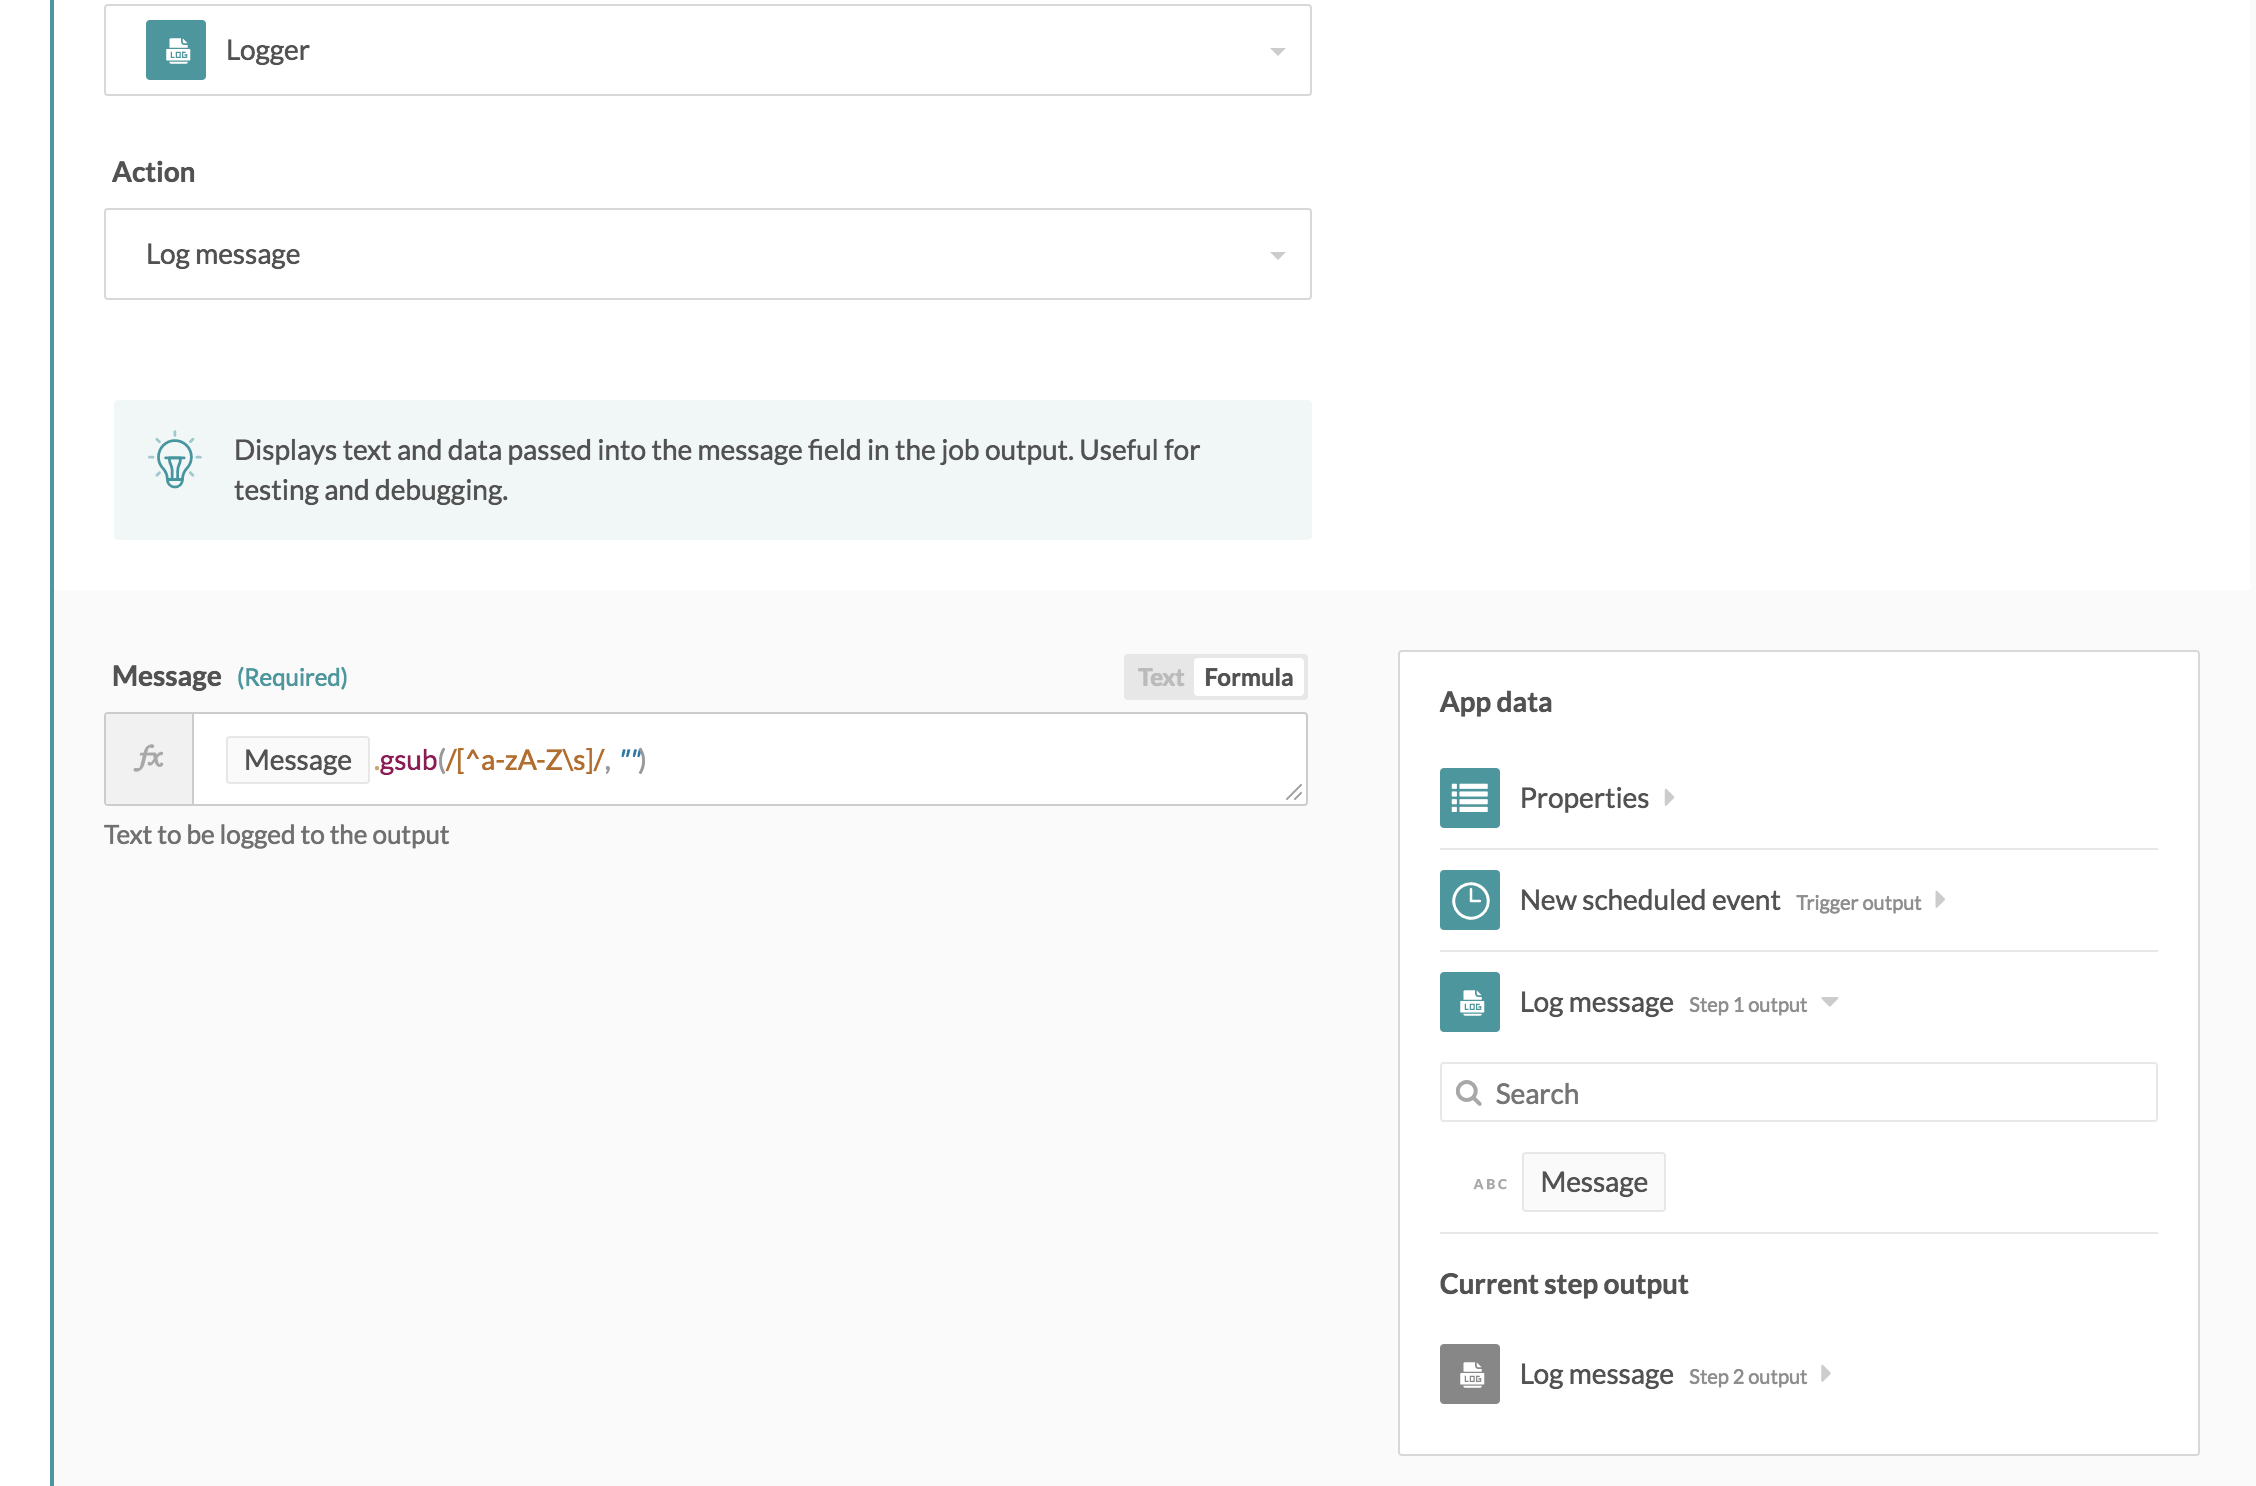Expand the Step 1 output dropdown
Screen dimensions: 2256x1486
click(x=1830, y=1003)
